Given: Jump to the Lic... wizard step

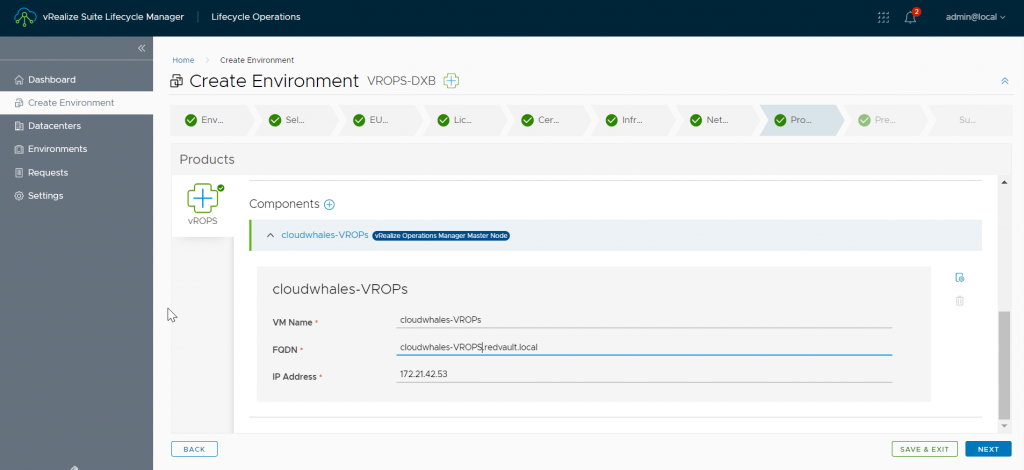Looking at the screenshot, I should pyautogui.click(x=464, y=120).
